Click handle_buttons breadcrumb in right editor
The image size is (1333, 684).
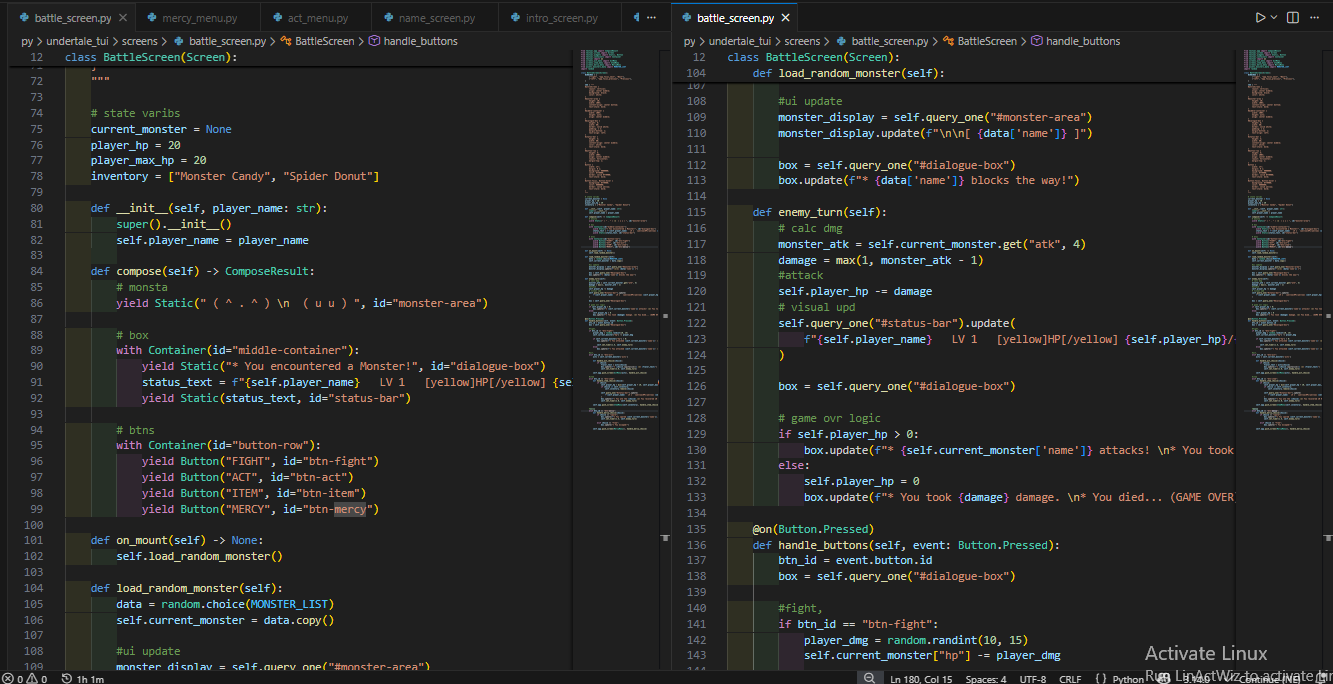pyautogui.click(x=1083, y=41)
